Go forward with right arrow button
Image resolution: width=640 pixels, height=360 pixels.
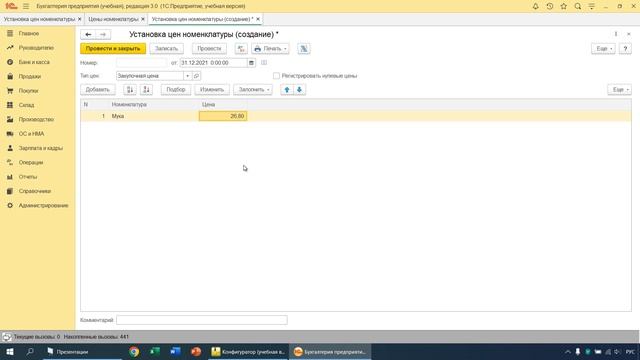[103, 34]
